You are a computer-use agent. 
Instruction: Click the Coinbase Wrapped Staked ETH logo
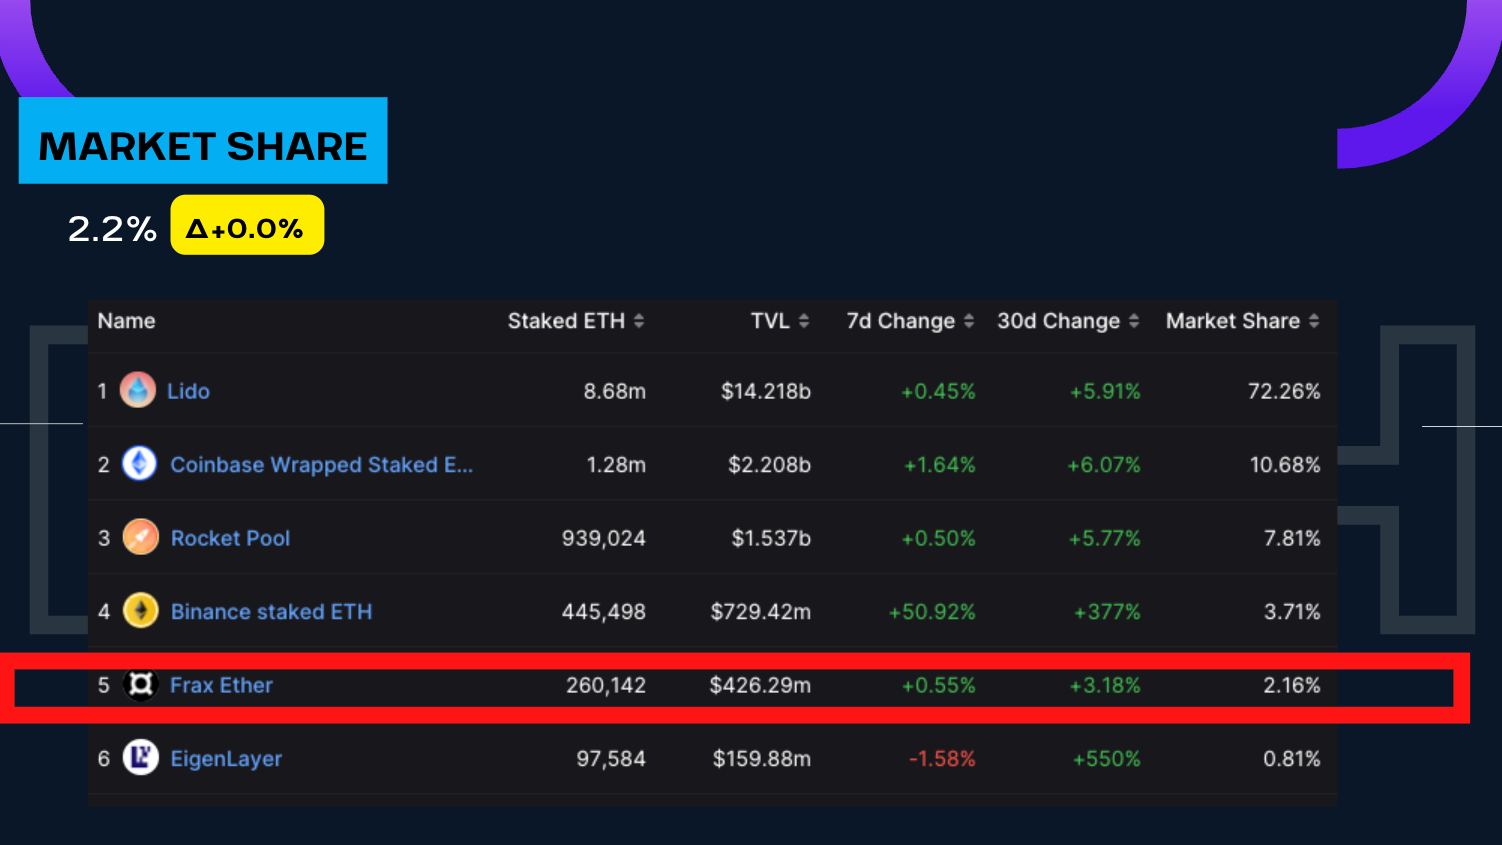tap(139, 464)
